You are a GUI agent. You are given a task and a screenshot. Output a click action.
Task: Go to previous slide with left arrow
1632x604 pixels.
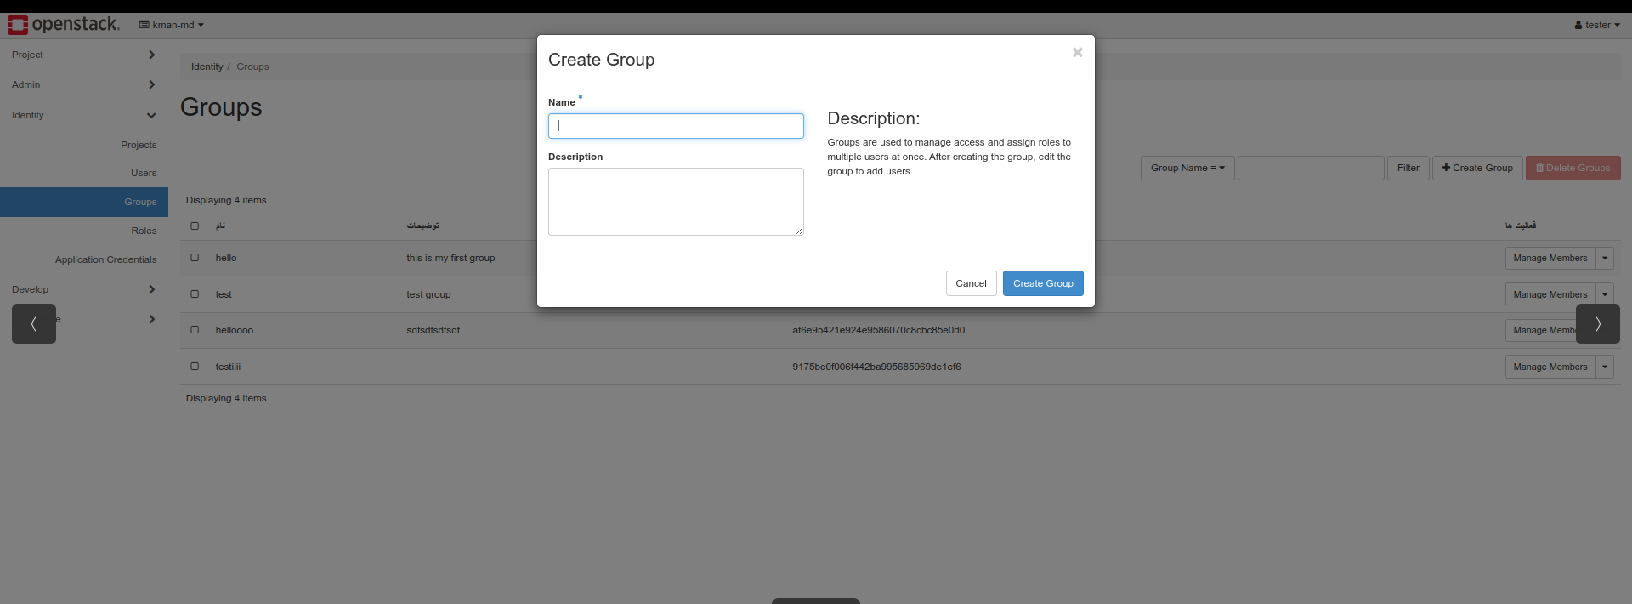point(34,324)
